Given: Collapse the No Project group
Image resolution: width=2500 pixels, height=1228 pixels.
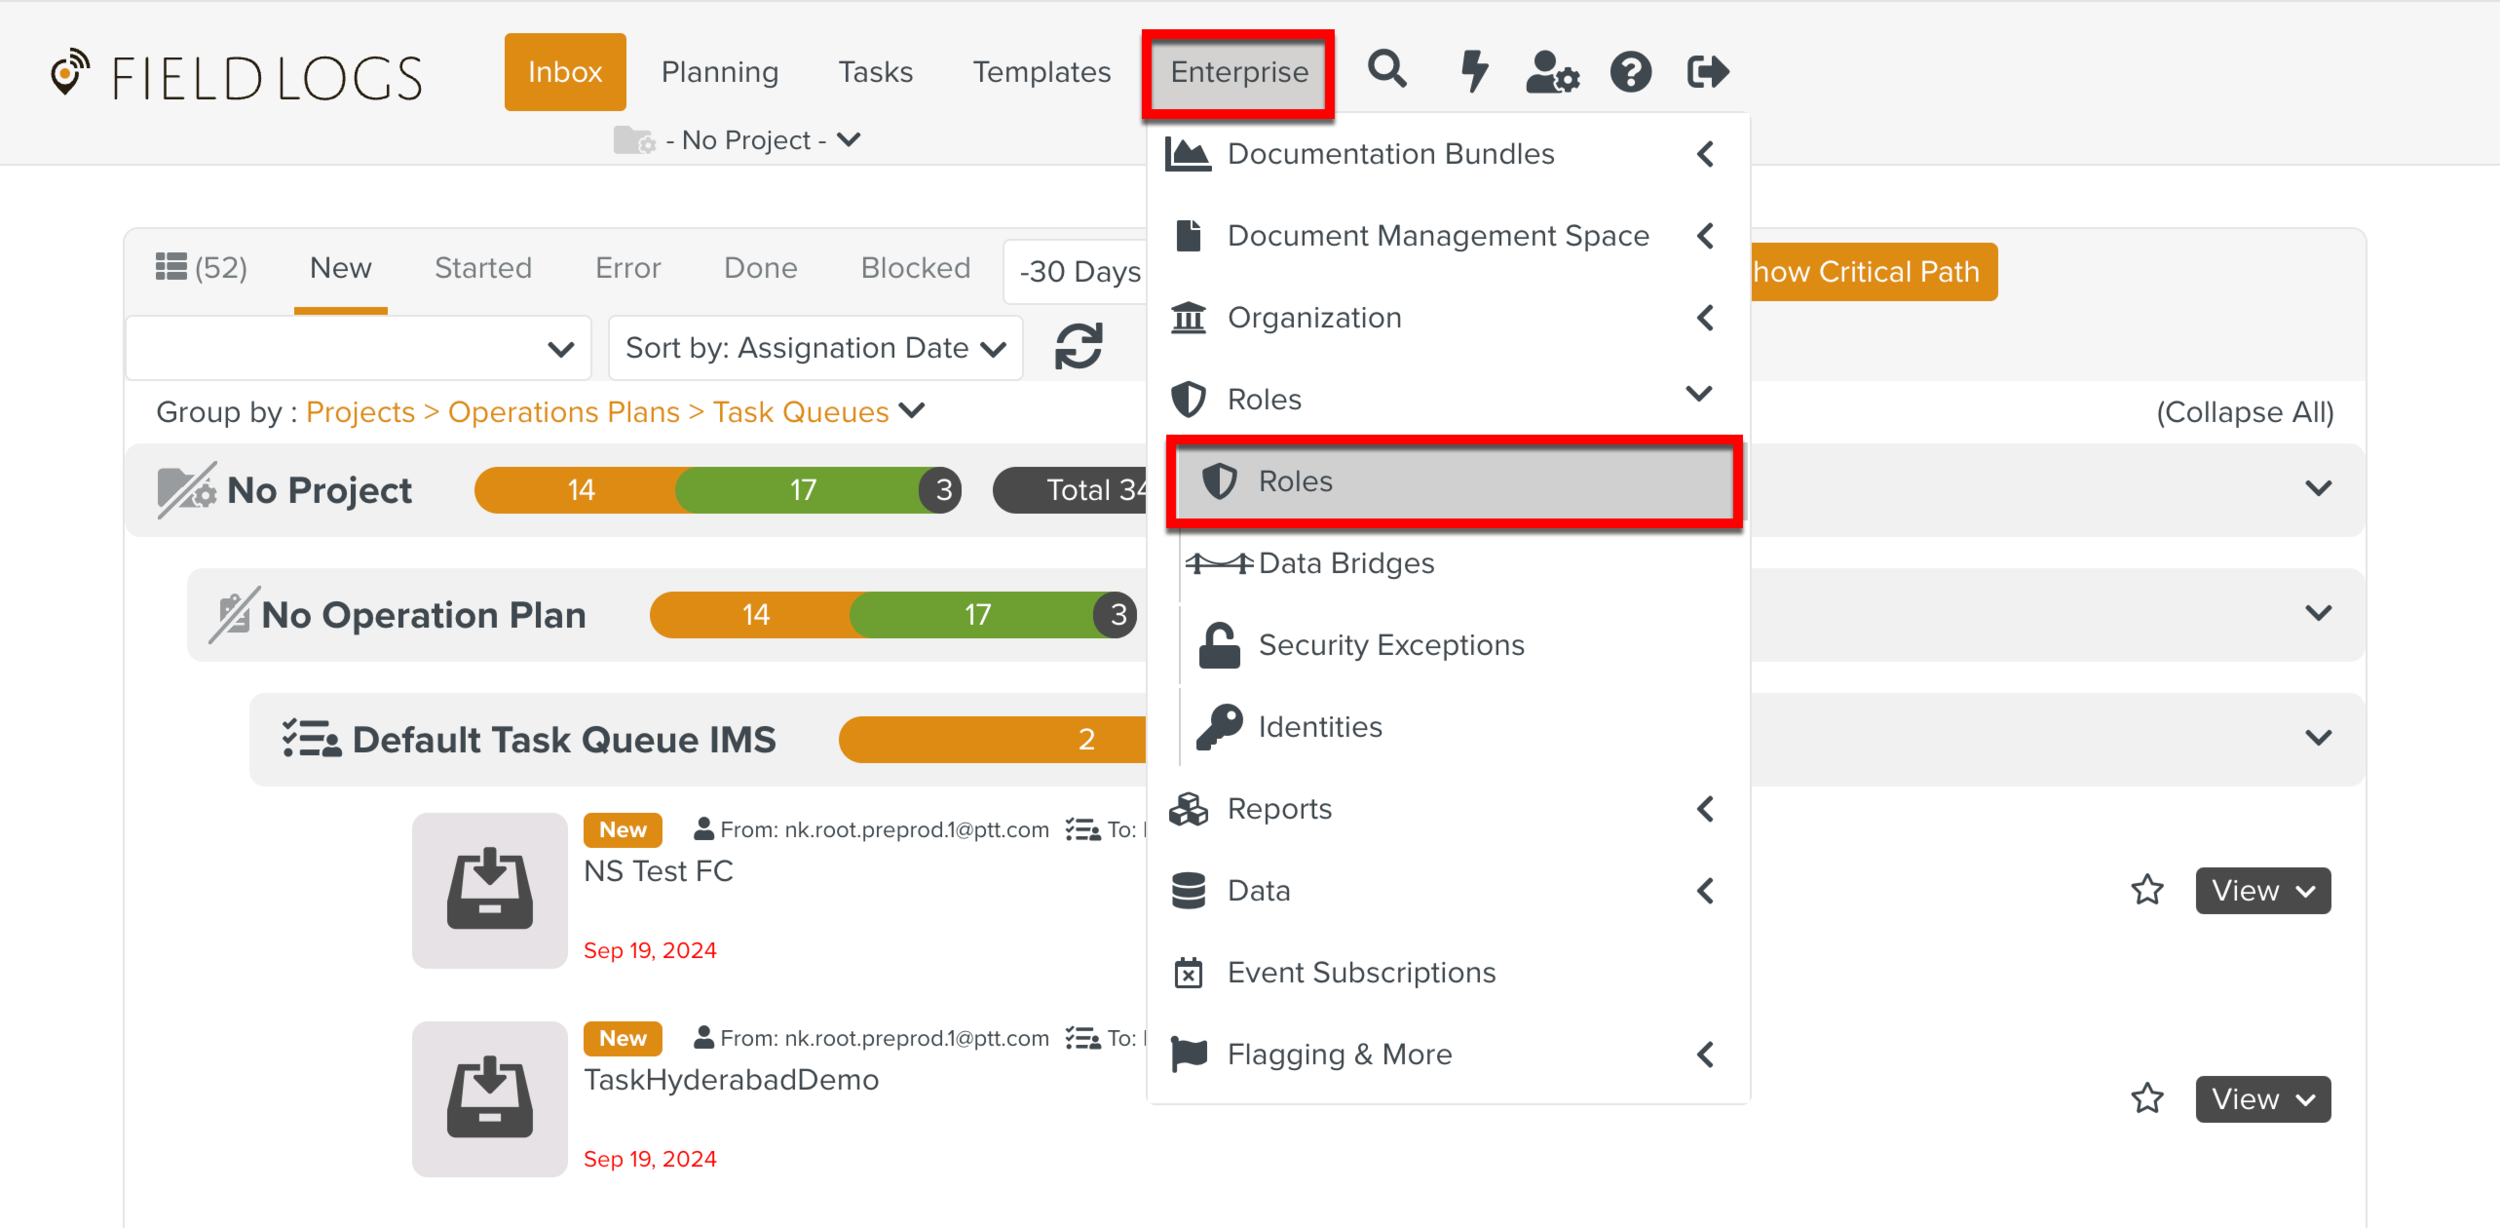Looking at the screenshot, I should [2318, 489].
